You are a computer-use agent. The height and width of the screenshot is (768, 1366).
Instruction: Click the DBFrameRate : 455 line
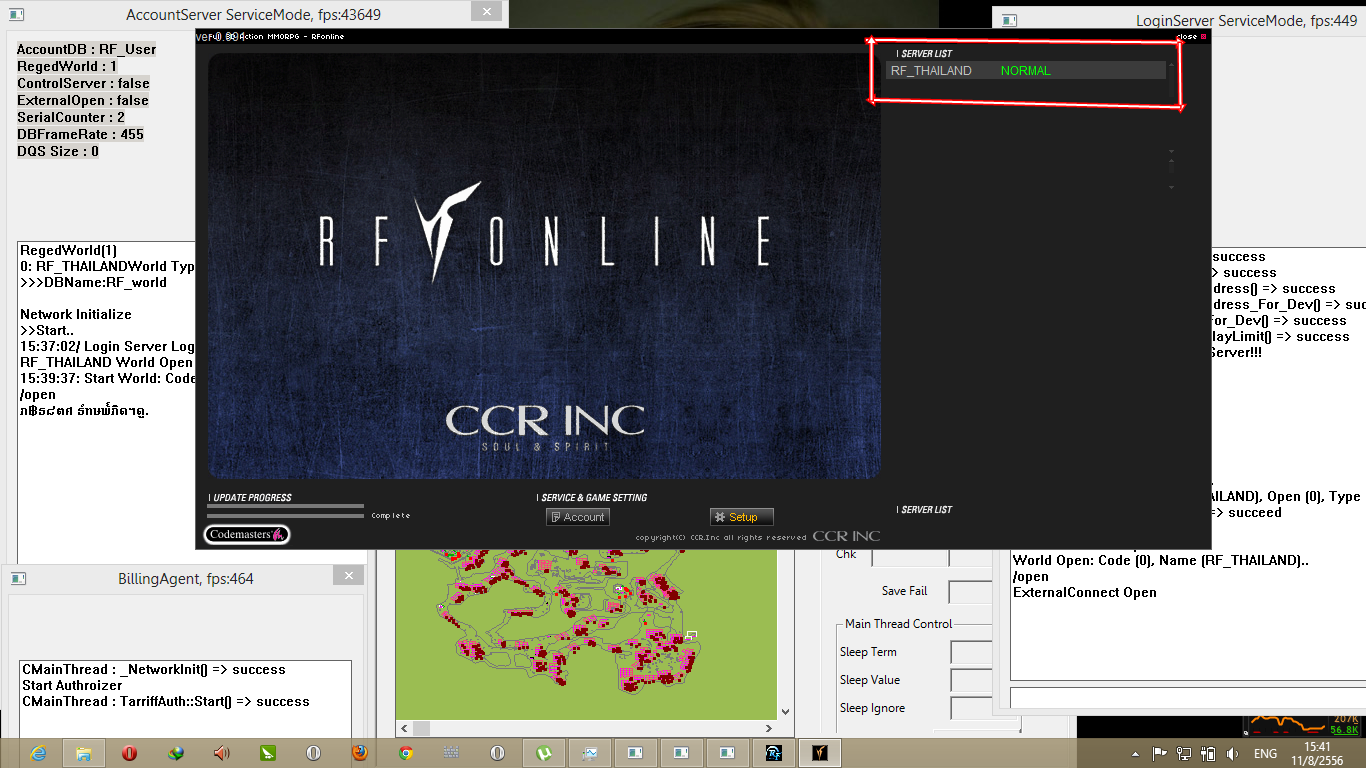click(80, 134)
